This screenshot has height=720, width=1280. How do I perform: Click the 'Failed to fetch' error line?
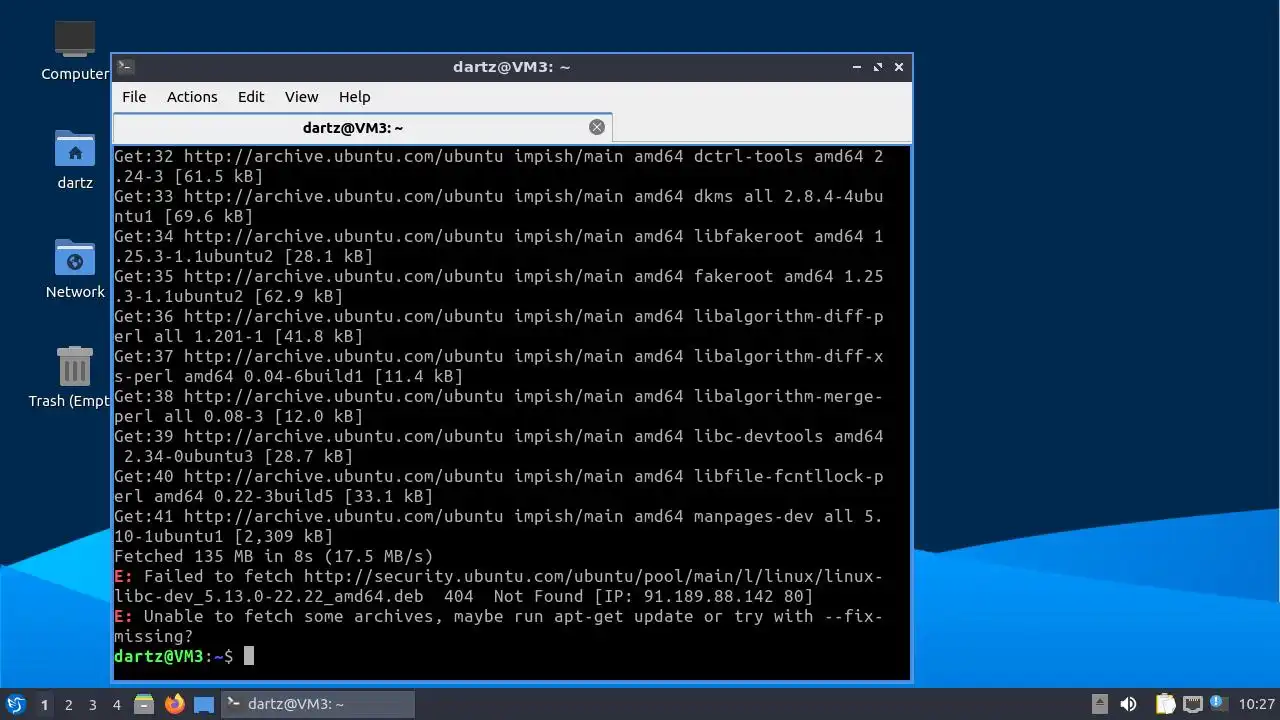[499, 586]
